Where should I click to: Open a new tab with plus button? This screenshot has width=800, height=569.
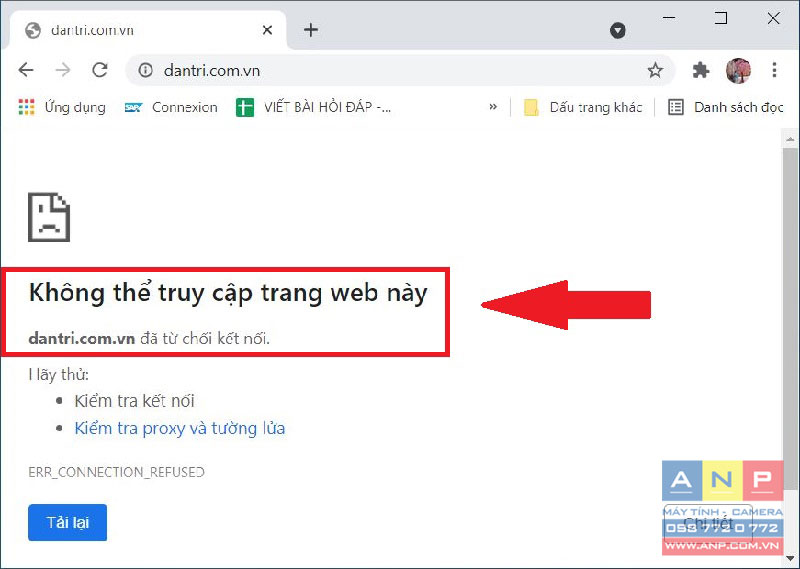311,30
